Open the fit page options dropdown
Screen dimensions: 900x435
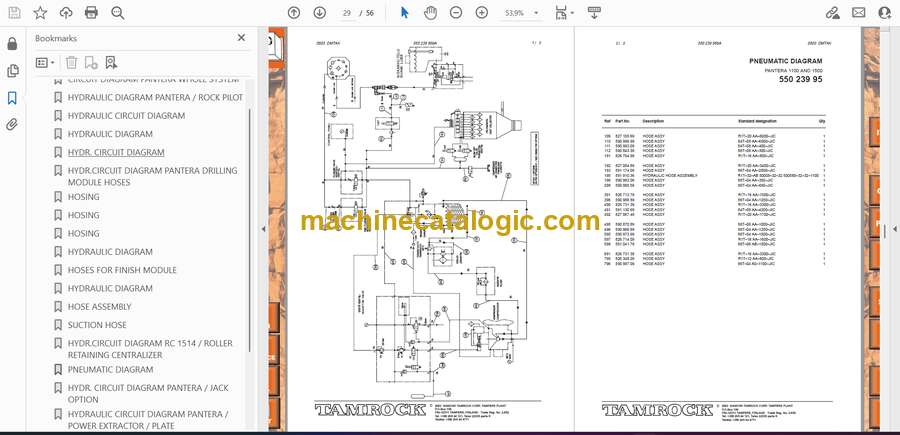(565, 13)
